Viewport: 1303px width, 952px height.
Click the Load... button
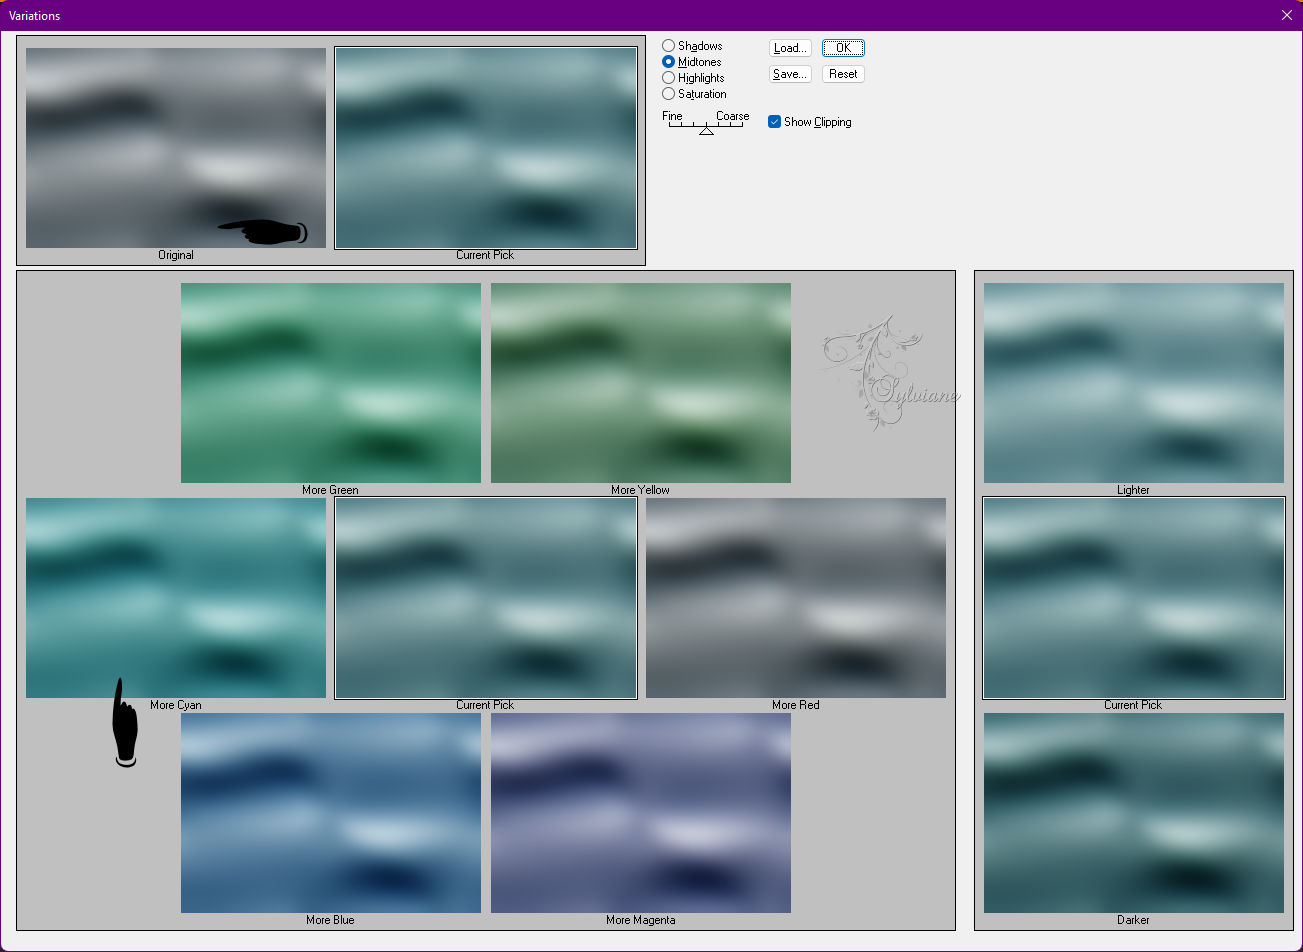[790, 48]
